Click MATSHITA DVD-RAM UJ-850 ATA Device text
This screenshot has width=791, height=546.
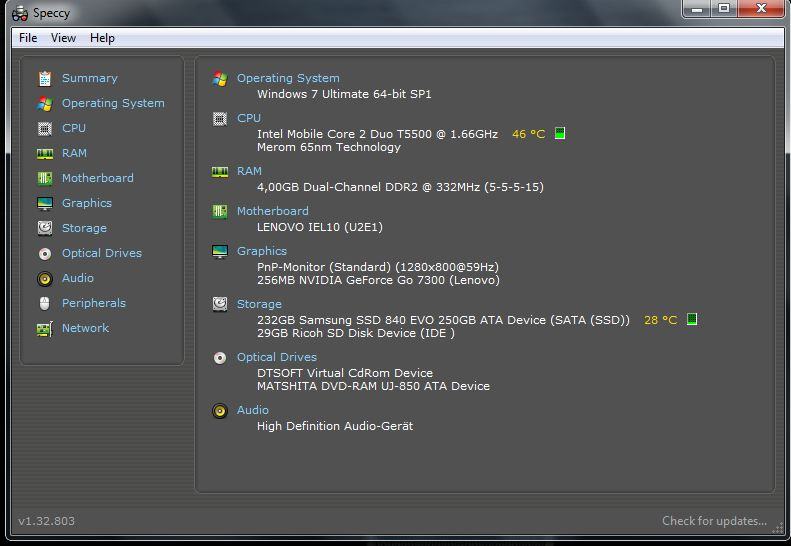tap(373, 386)
